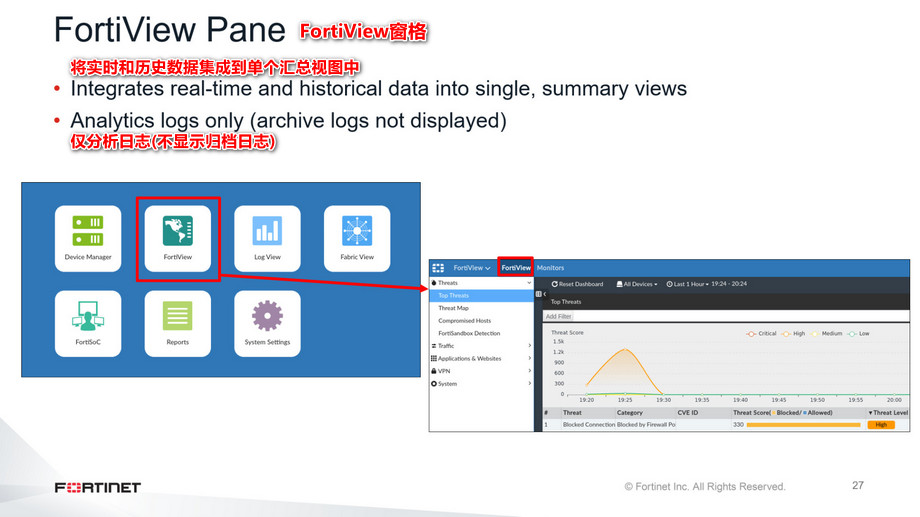
Task: Toggle the Low legend series
Action: [859, 333]
